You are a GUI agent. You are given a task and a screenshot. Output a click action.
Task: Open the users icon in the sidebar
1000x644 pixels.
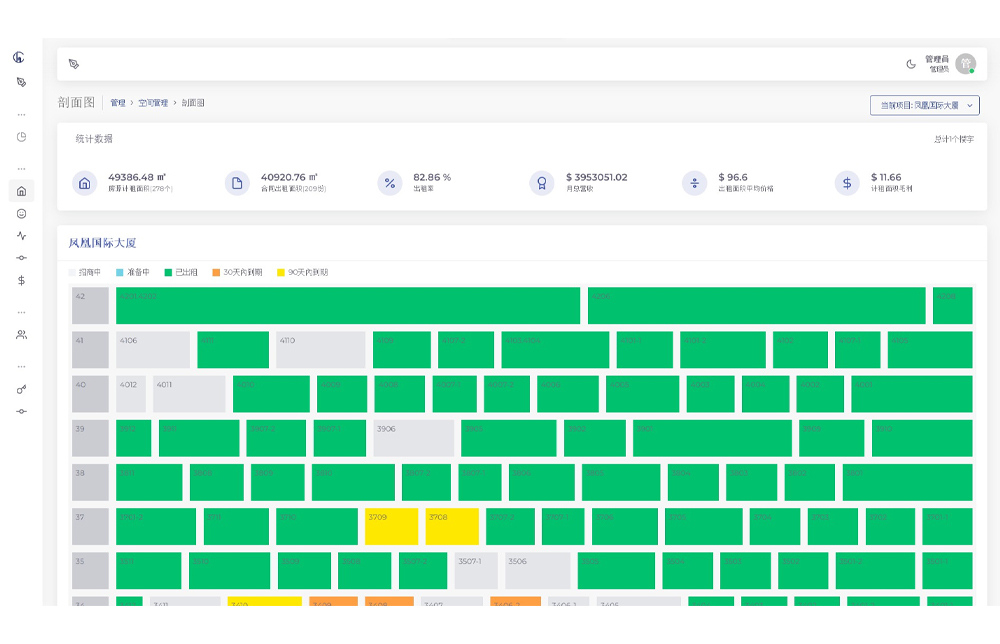coord(21,335)
